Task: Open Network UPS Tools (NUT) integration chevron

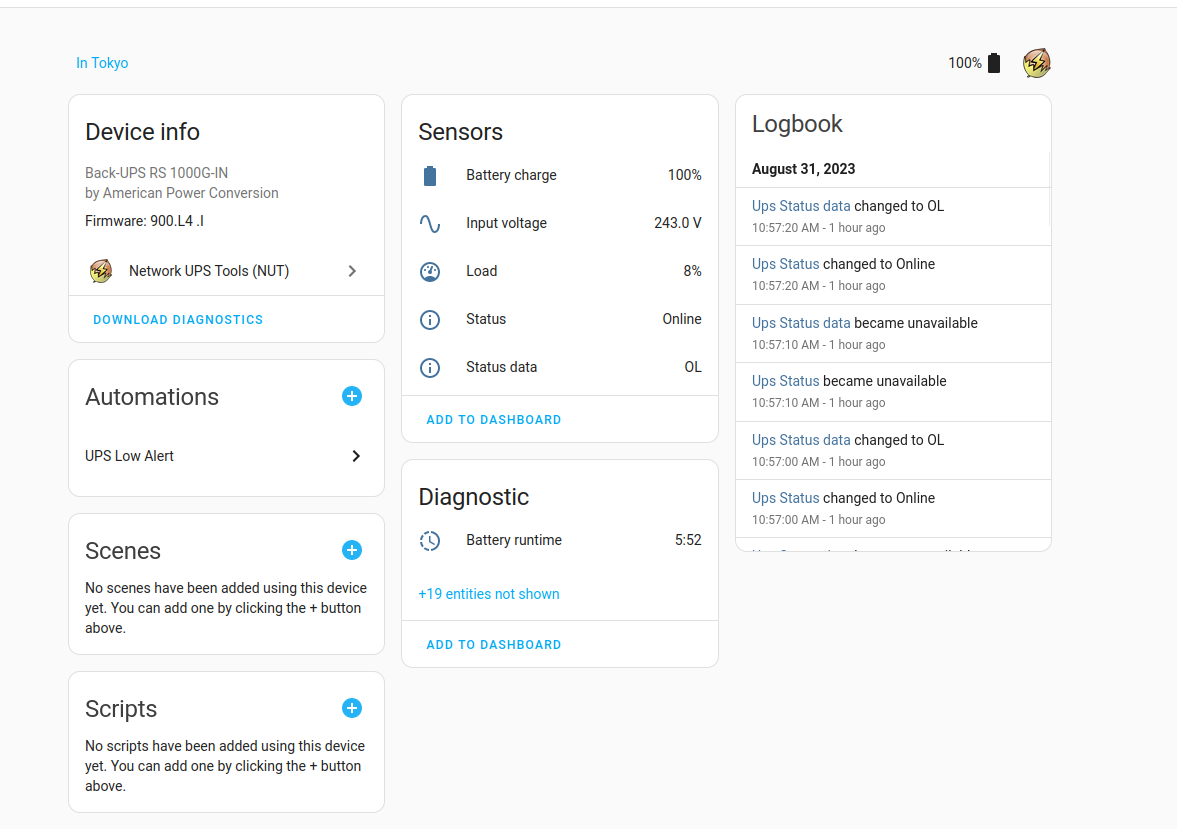Action: pyautogui.click(x=352, y=271)
